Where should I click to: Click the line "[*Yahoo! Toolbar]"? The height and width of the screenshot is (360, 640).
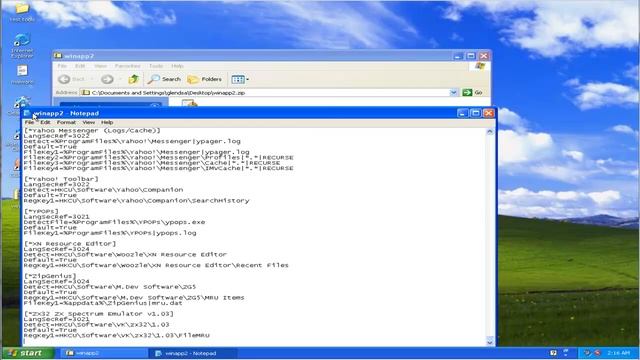(61, 179)
